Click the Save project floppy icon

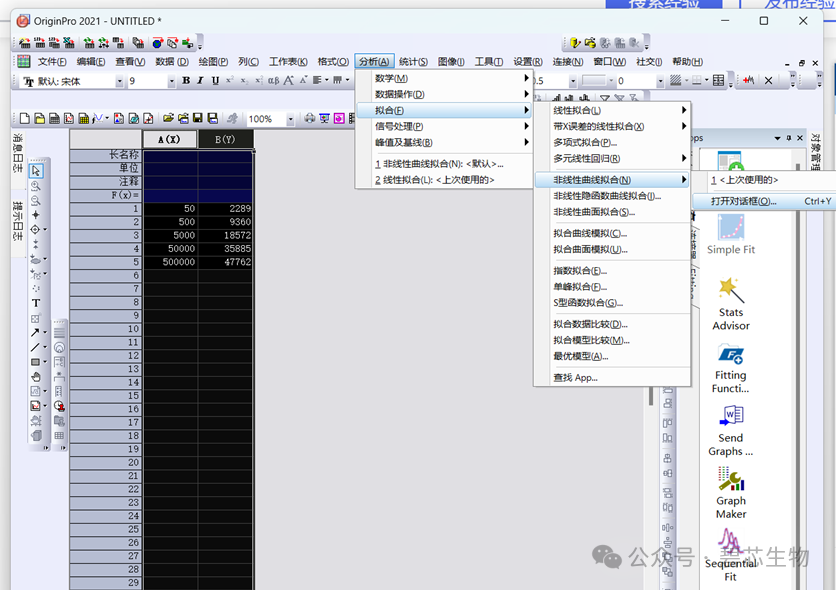tap(198, 118)
